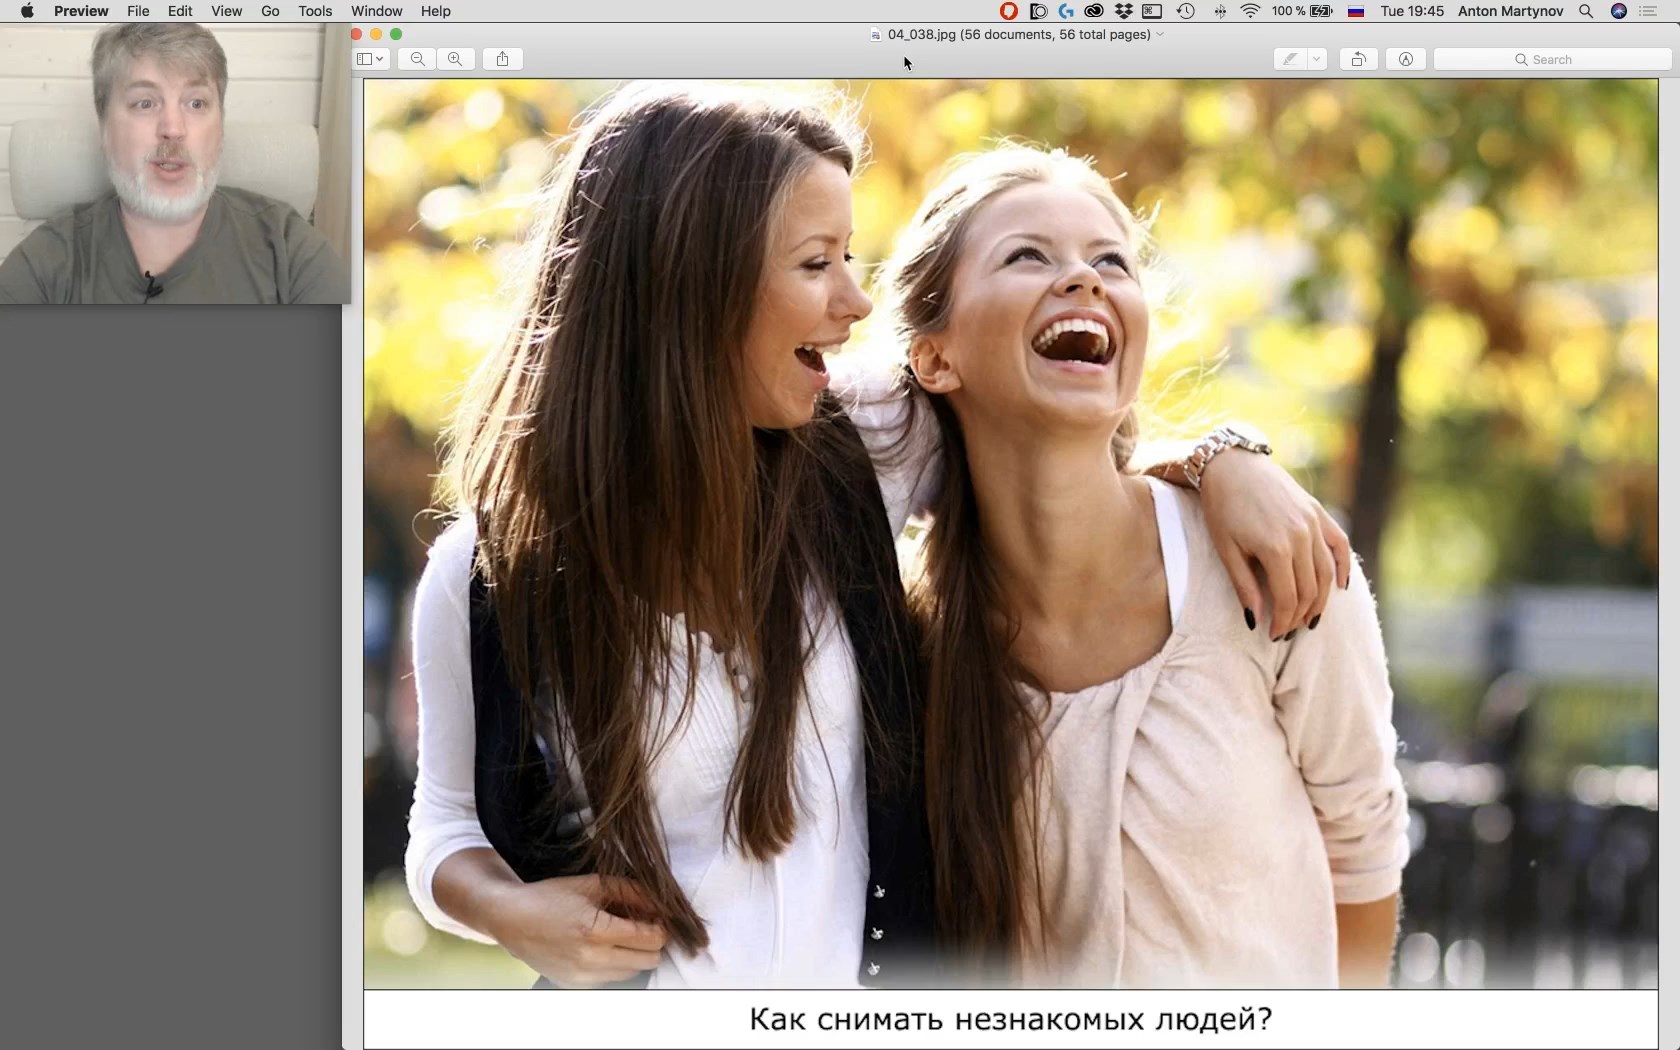
Task: Open the View menu
Action: [226, 11]
